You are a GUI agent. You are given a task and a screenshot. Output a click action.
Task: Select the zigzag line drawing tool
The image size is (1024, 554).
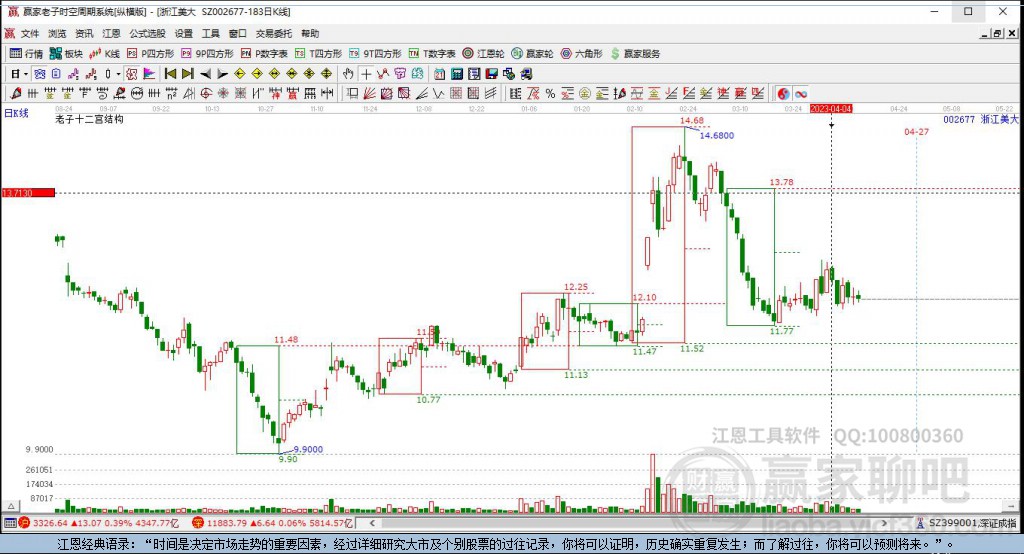coord(383,74)
